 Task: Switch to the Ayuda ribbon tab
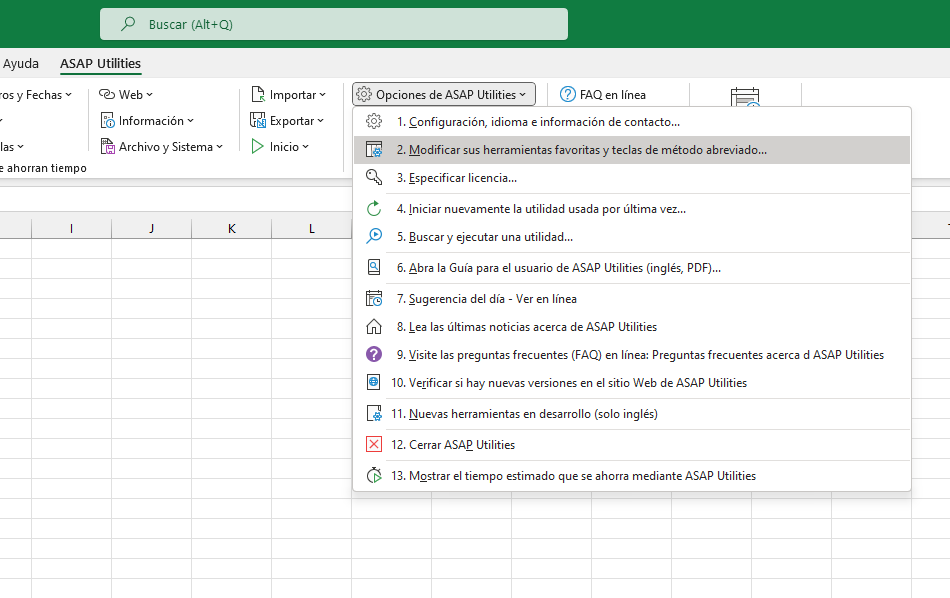coord(21,64)
